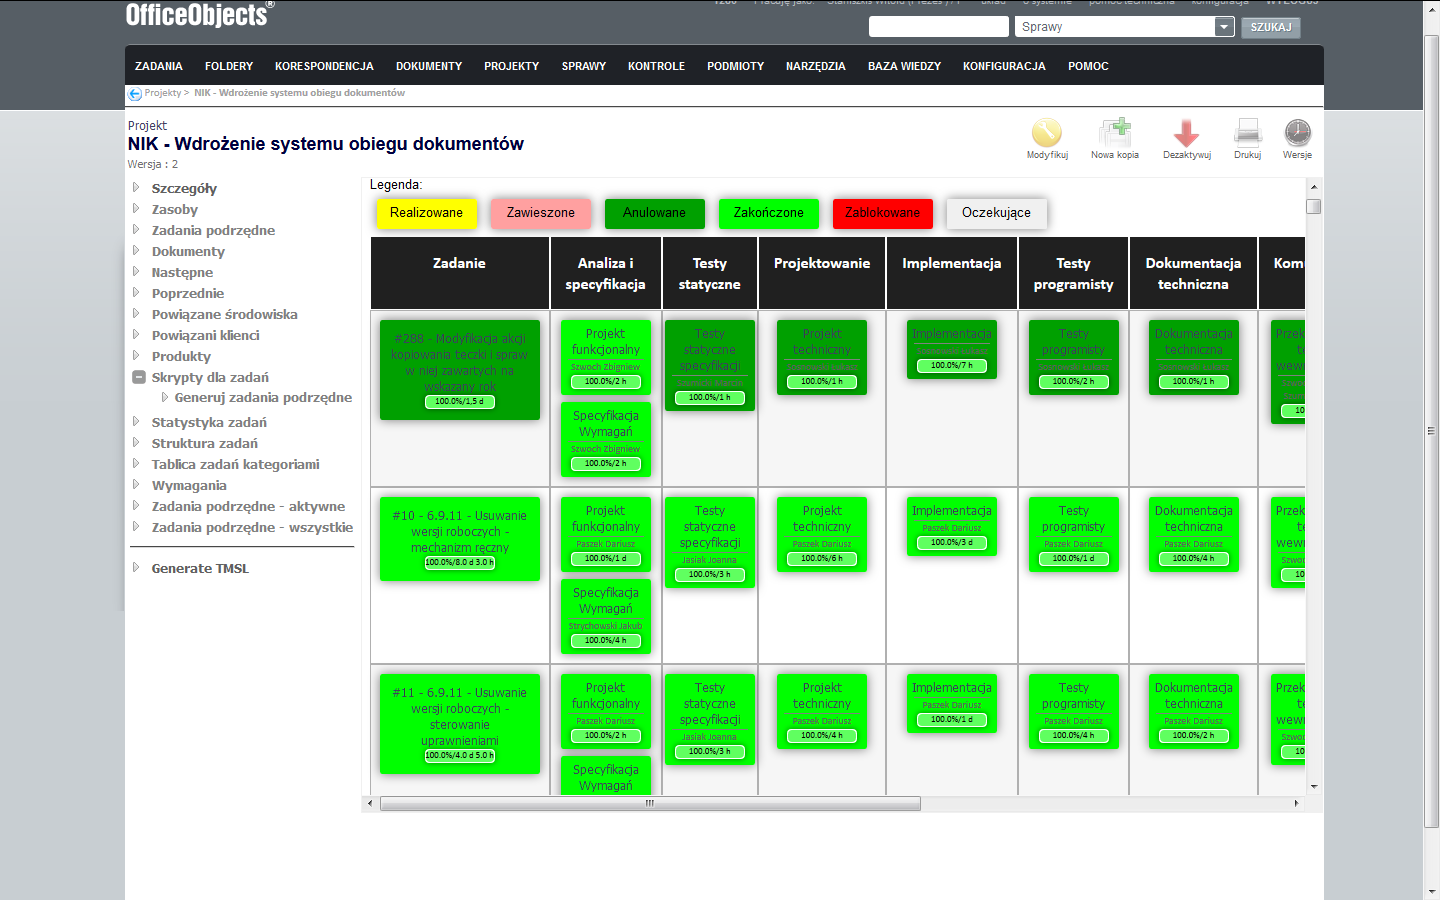Open the POMOC menu
Screen dimensions: 1440x900
pyautogui.click(x=1088, y=66)
